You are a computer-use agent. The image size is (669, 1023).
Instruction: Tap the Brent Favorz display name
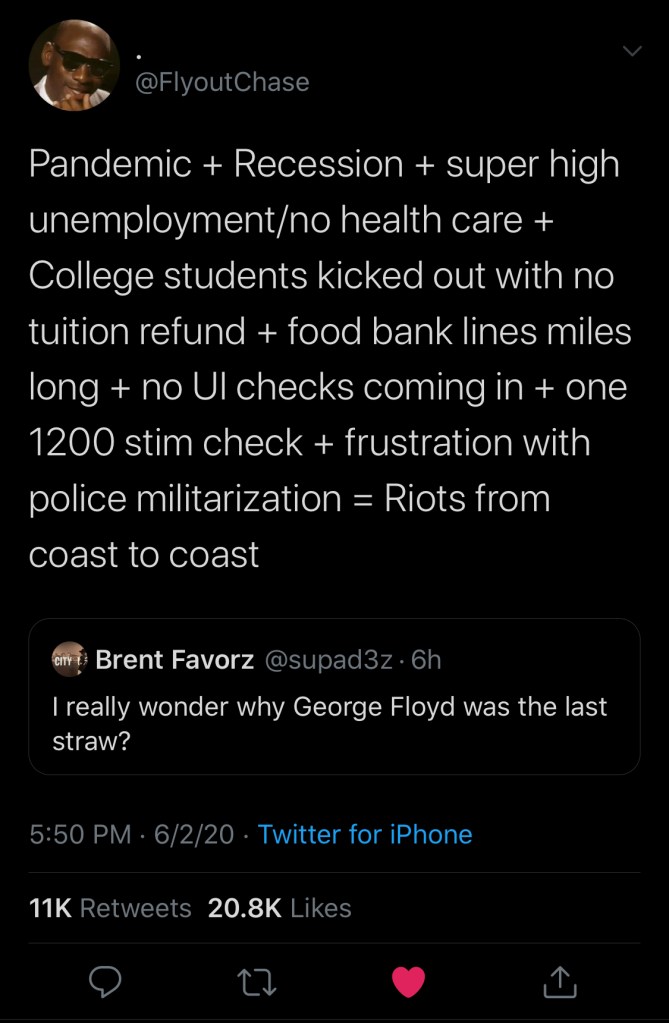click(x=174, y=660)
